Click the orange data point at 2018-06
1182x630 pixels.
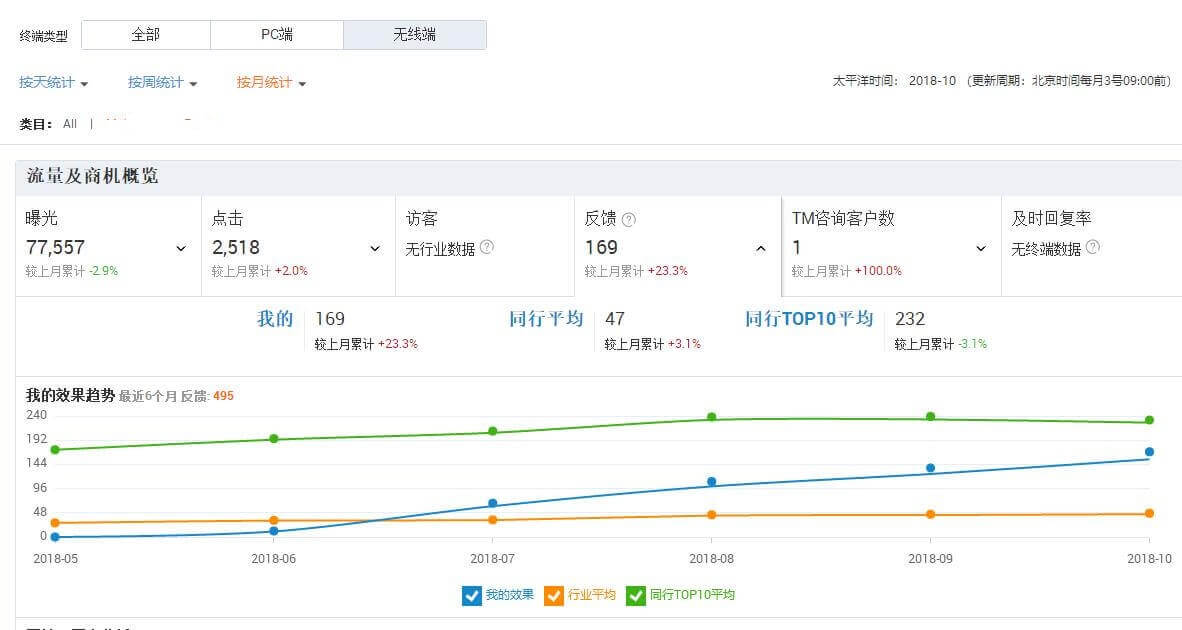tap(273, 520)
